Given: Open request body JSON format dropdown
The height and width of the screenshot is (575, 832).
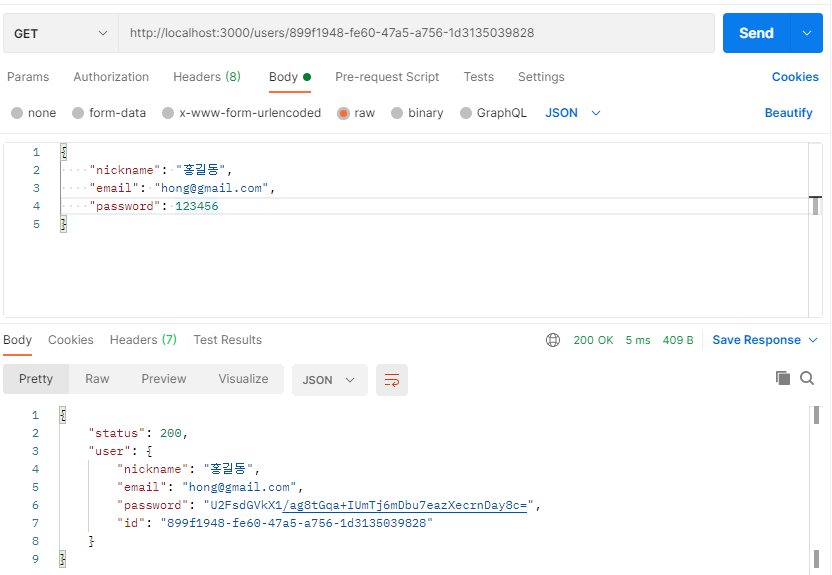Looking at the screenshot, I should [x=573, y=113].
